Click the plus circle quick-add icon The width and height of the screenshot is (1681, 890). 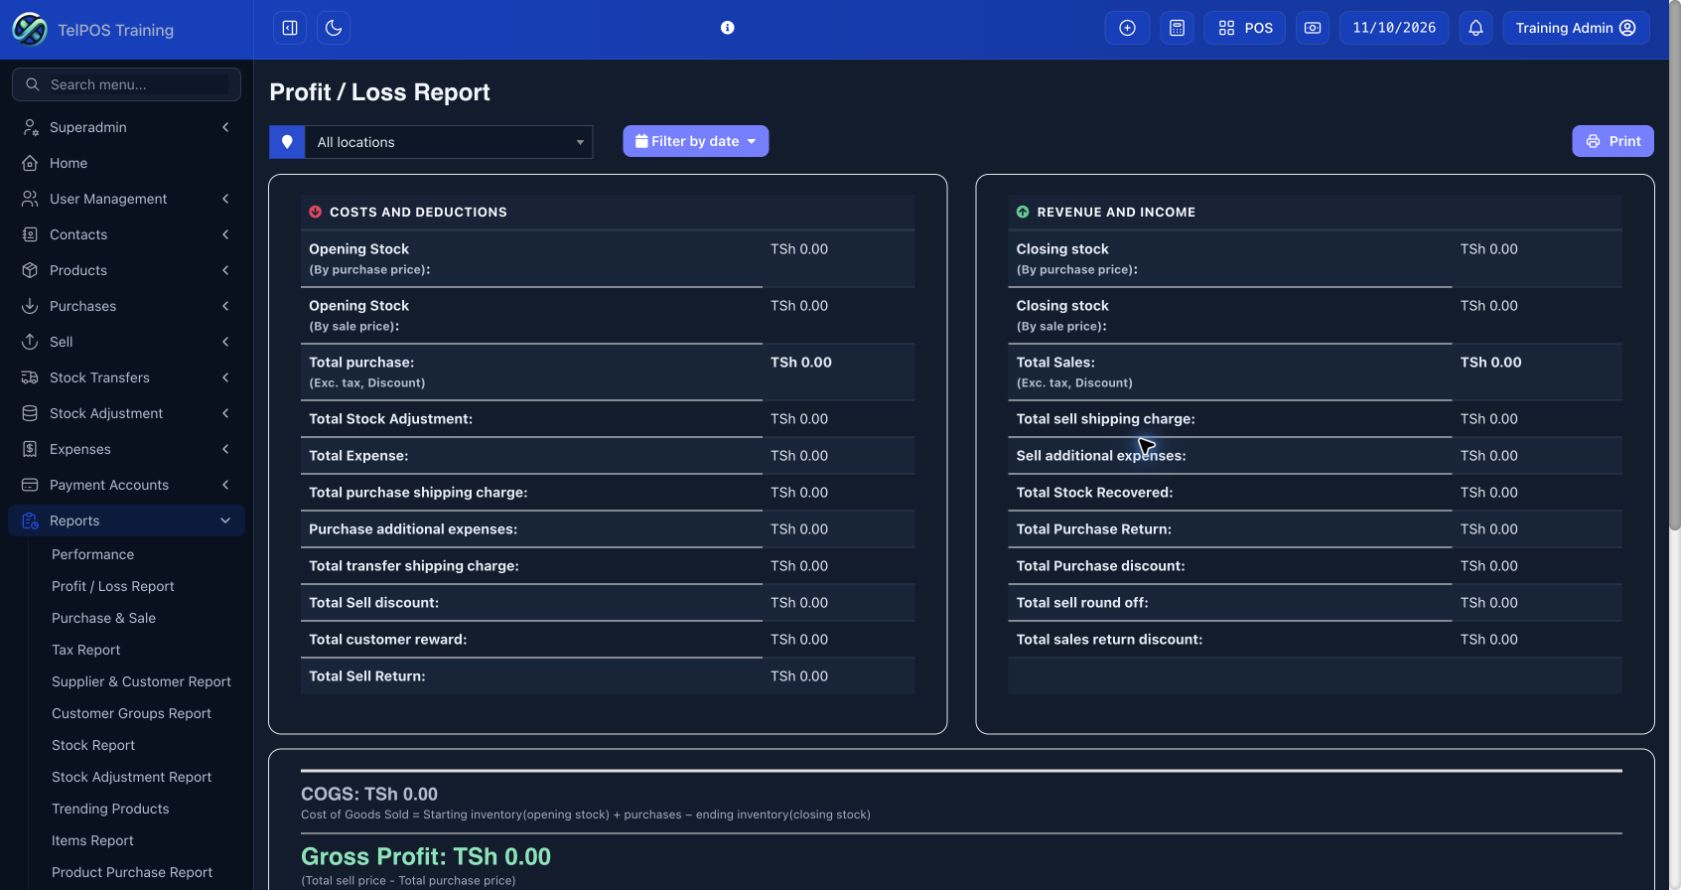coord(1127,28)
